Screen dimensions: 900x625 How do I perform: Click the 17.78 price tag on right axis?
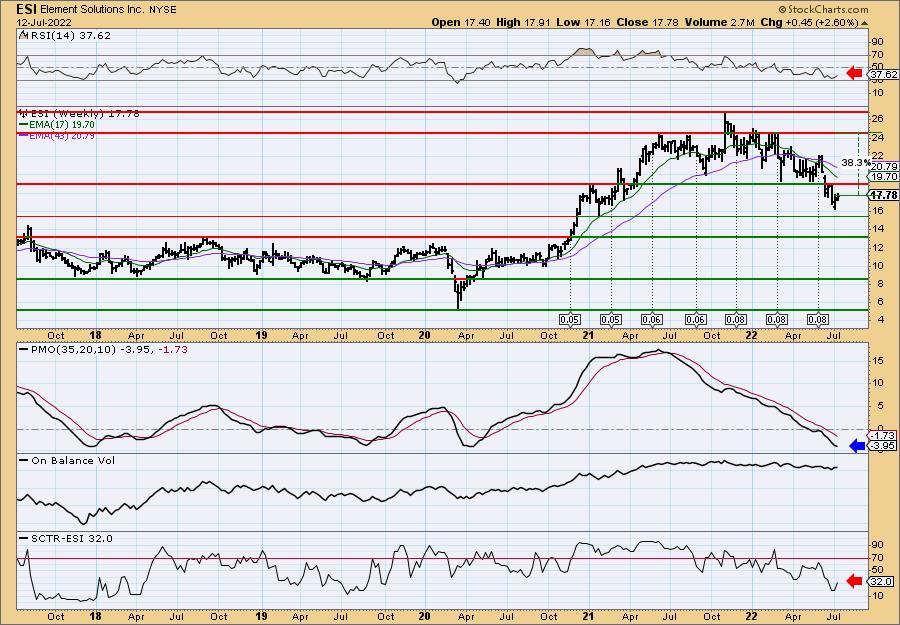(884, 195)
